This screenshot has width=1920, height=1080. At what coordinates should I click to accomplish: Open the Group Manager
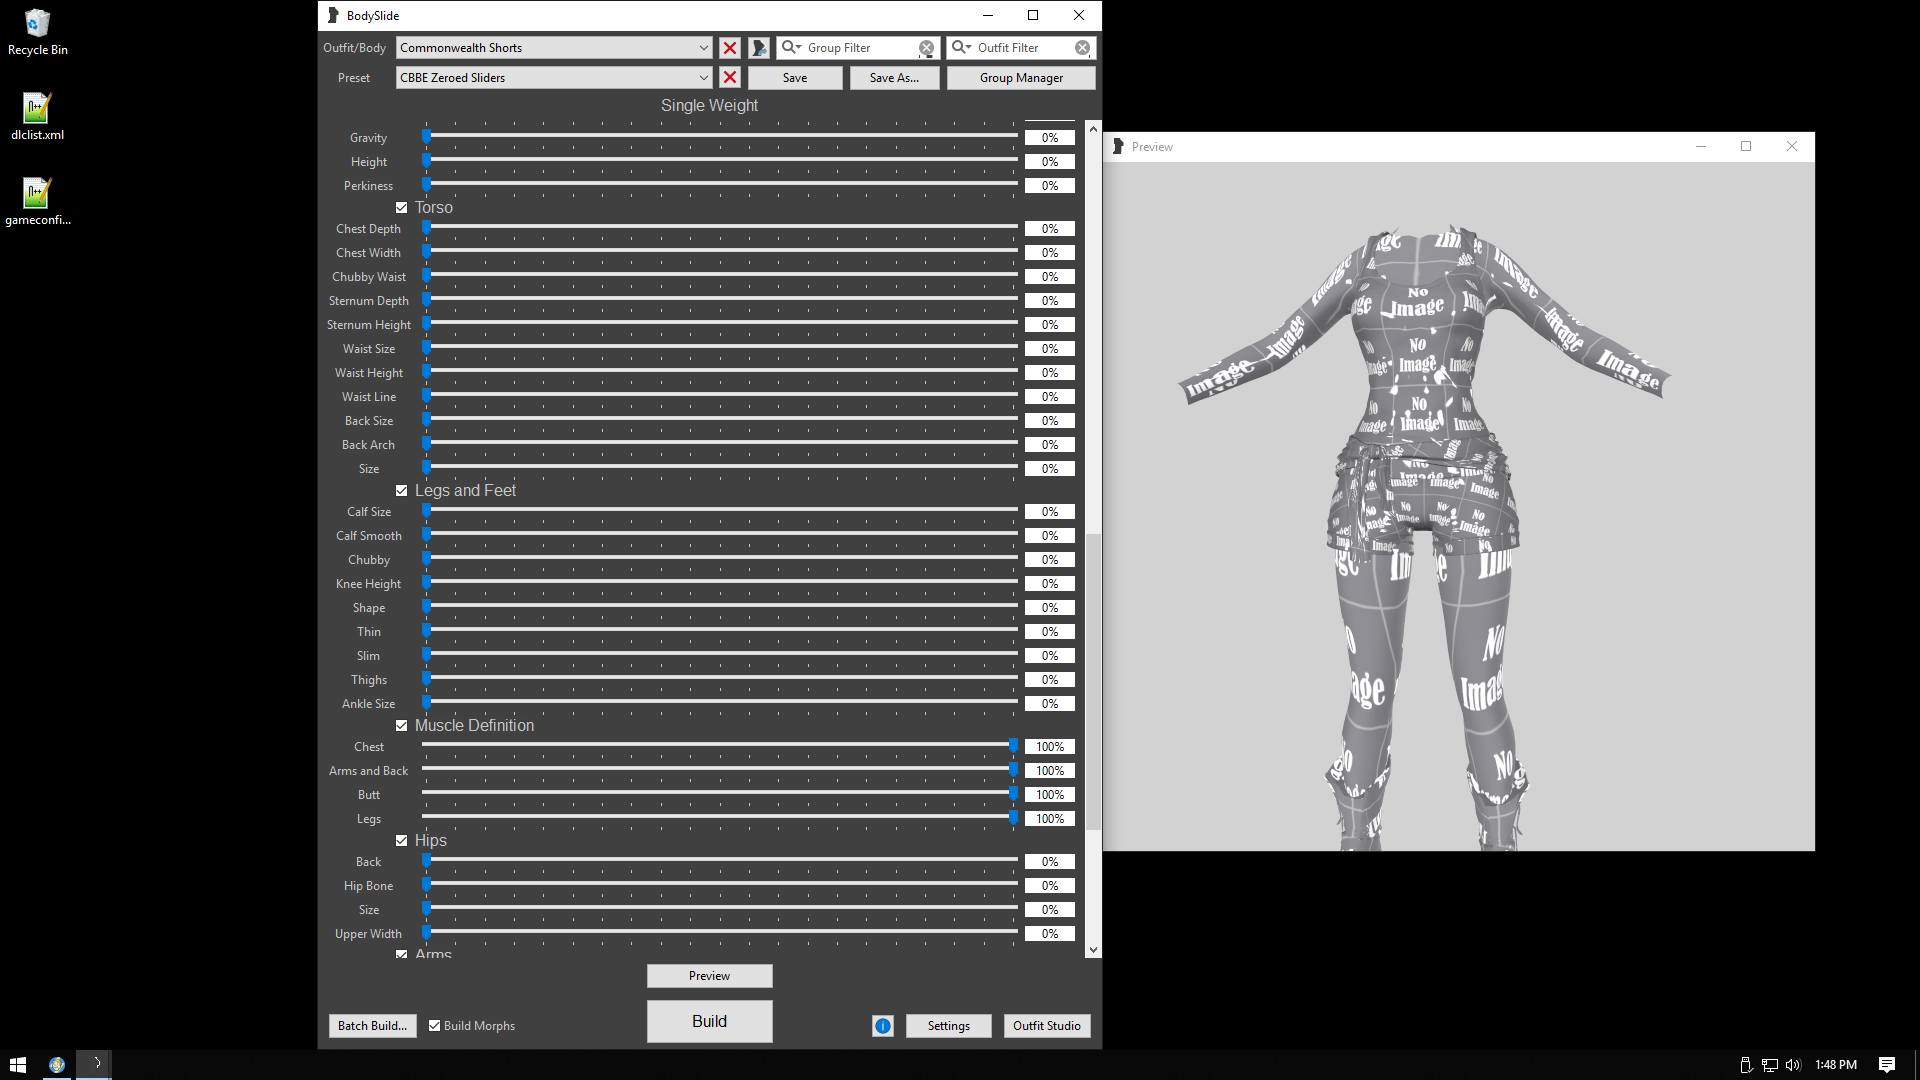[1021, 78]
